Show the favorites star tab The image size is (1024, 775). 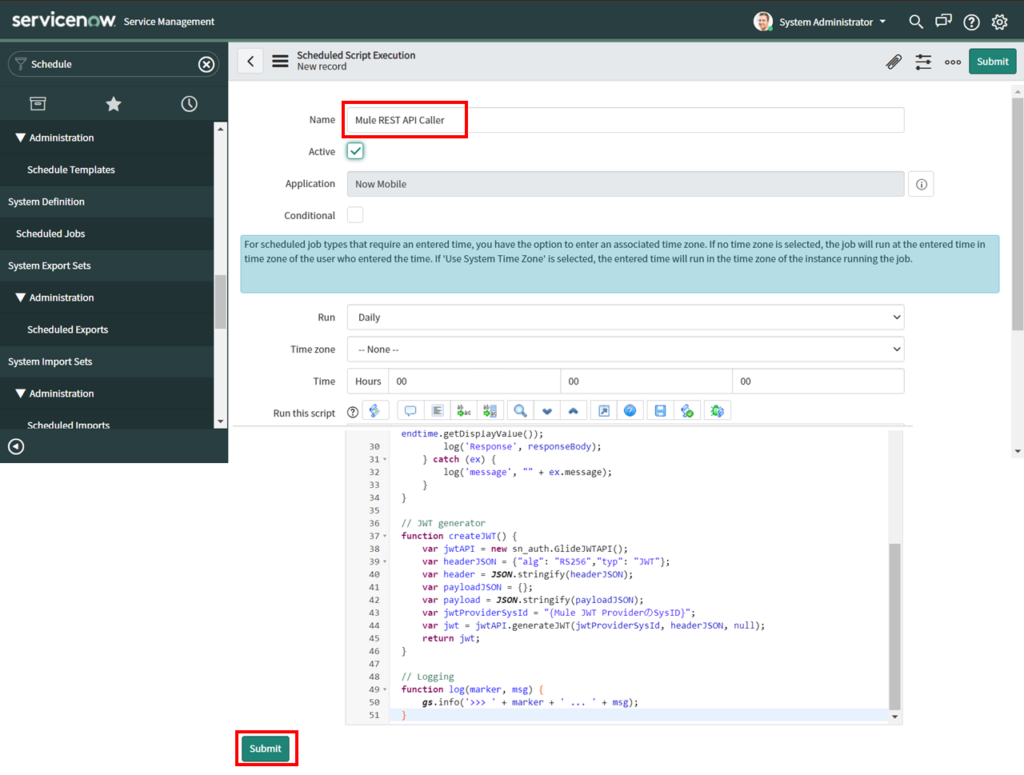[x=113, y=104]
